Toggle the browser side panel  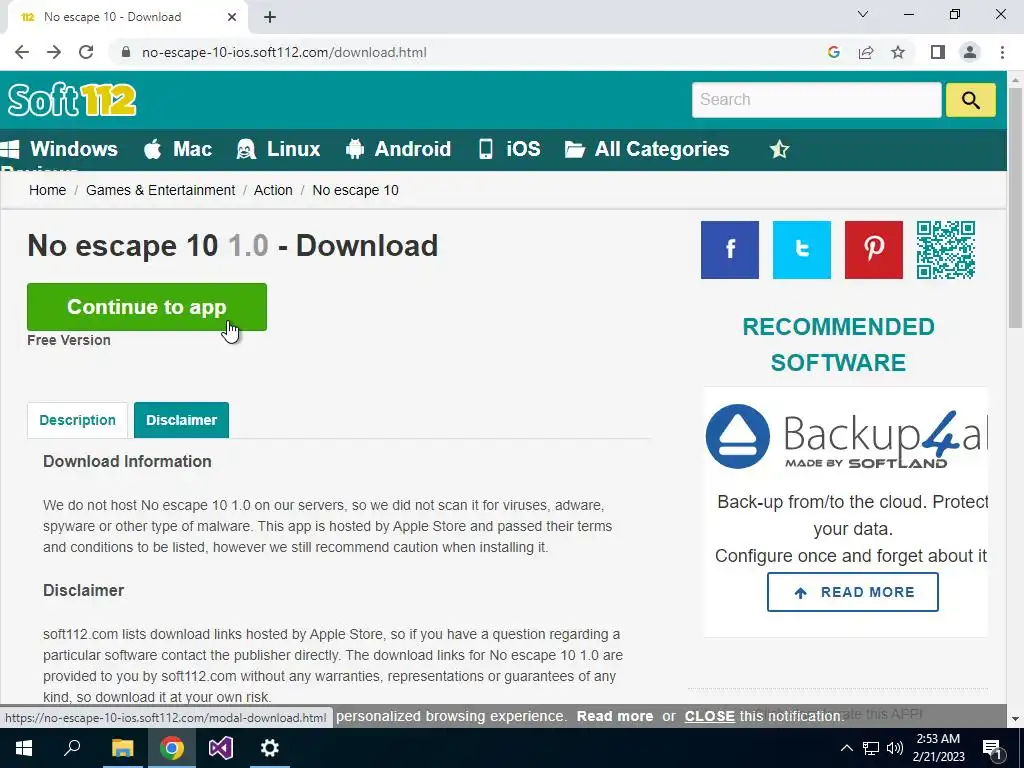938,52
